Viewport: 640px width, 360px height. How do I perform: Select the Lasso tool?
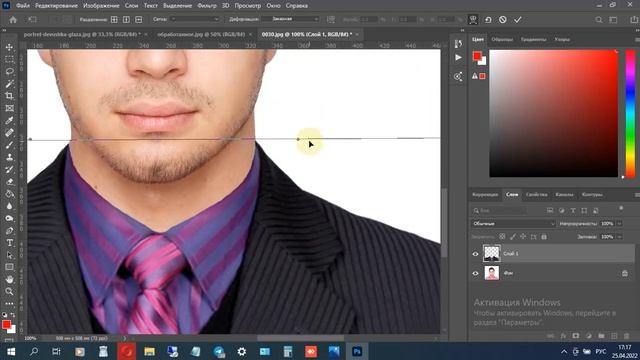(9, 72)
